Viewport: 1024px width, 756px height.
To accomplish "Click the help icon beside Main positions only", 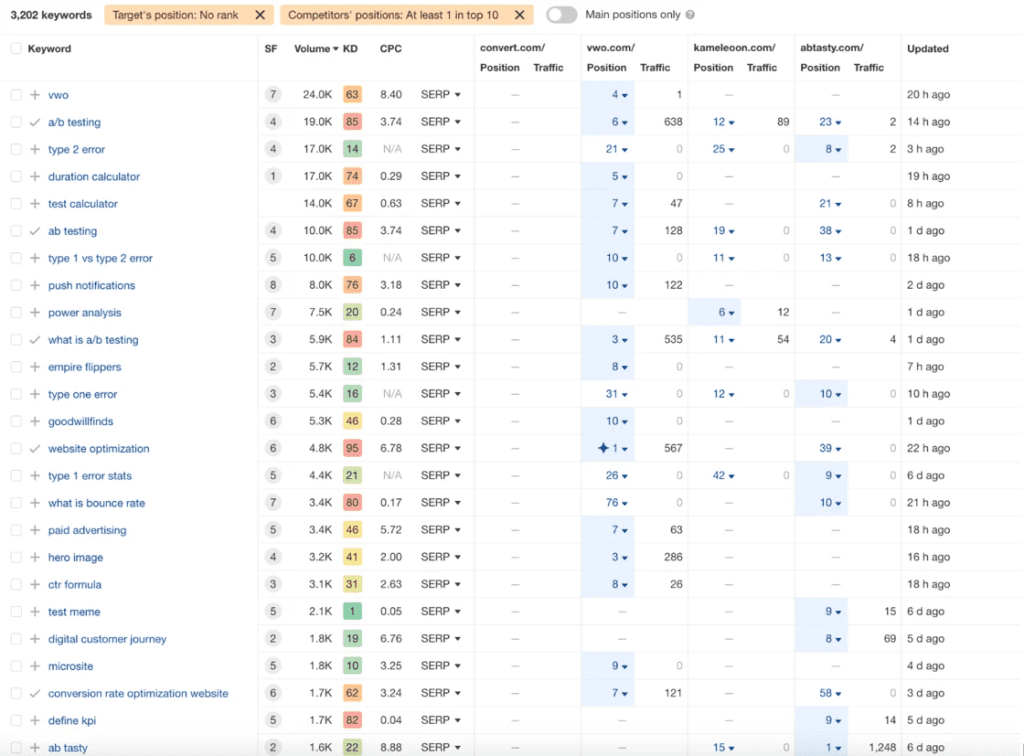I will tap(690, 14).
